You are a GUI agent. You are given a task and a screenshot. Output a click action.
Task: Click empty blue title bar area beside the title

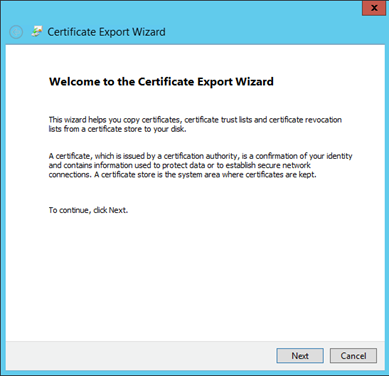260,32
